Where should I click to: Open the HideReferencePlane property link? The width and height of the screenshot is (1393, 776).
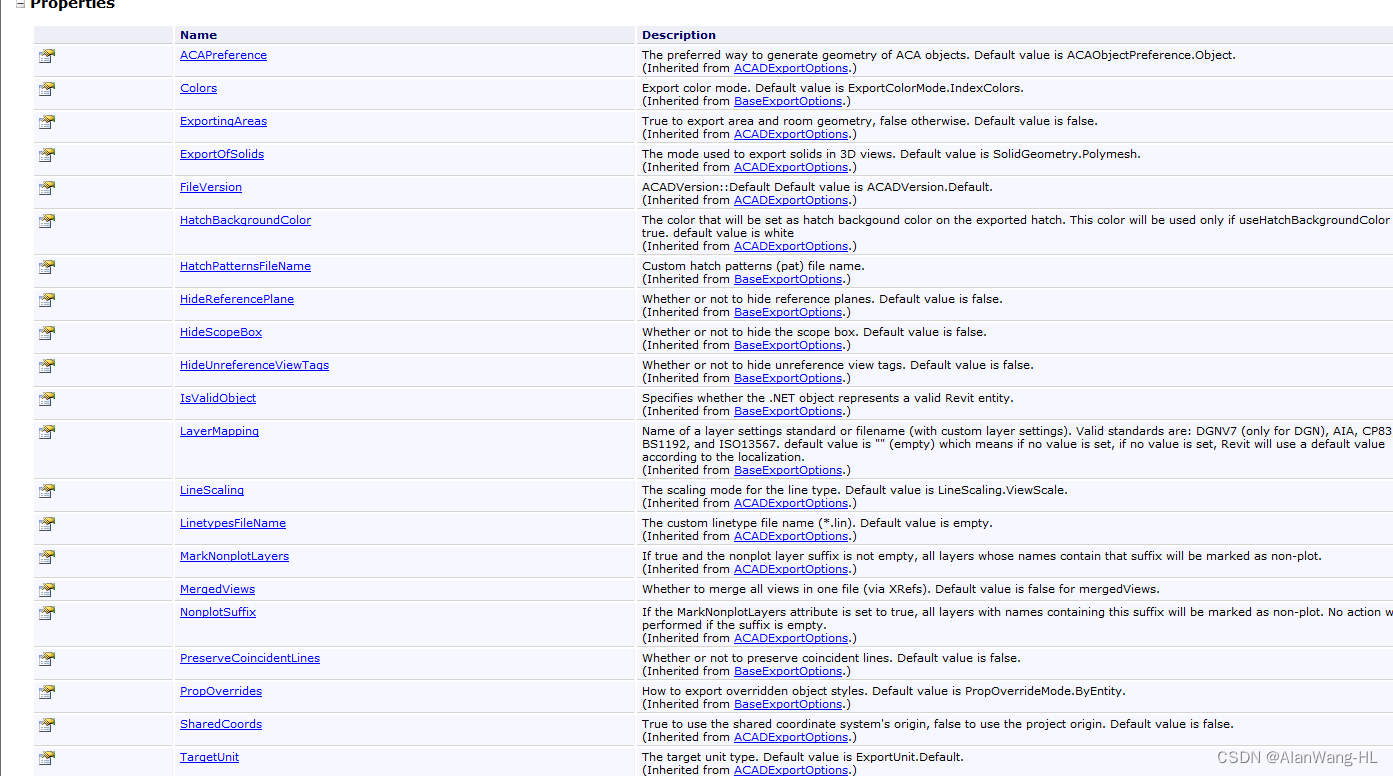[x=237, y=299]
